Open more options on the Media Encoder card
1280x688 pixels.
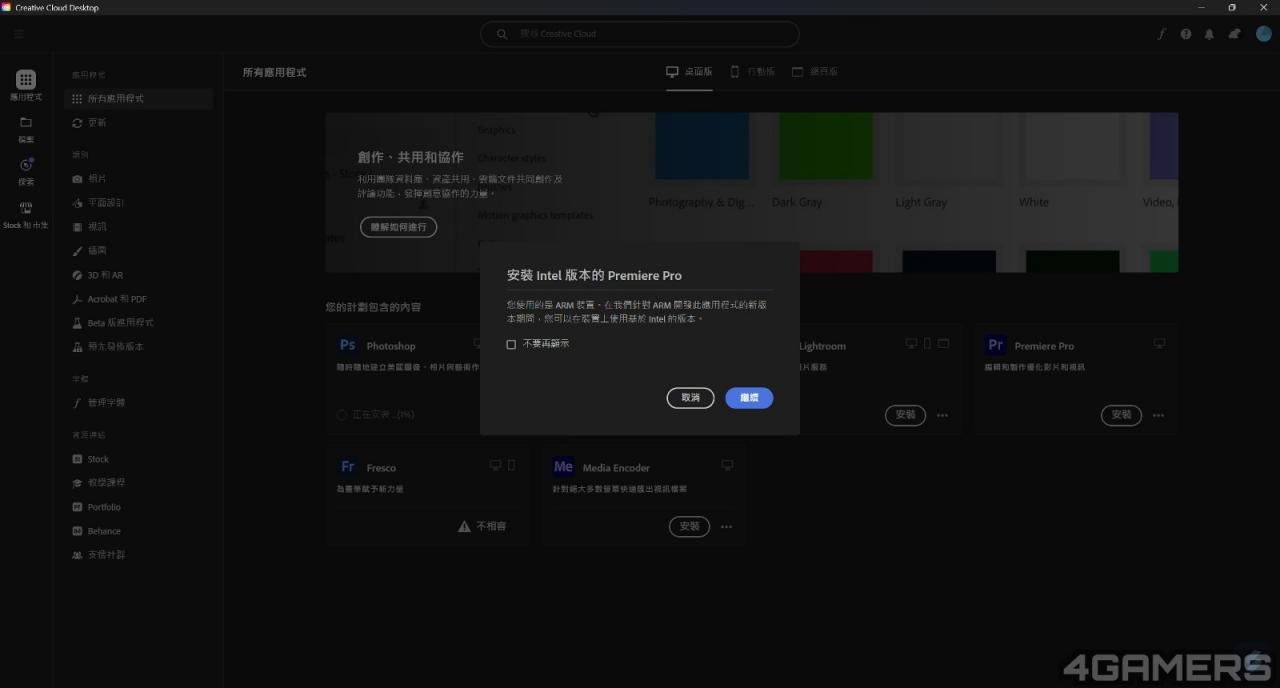726,528
